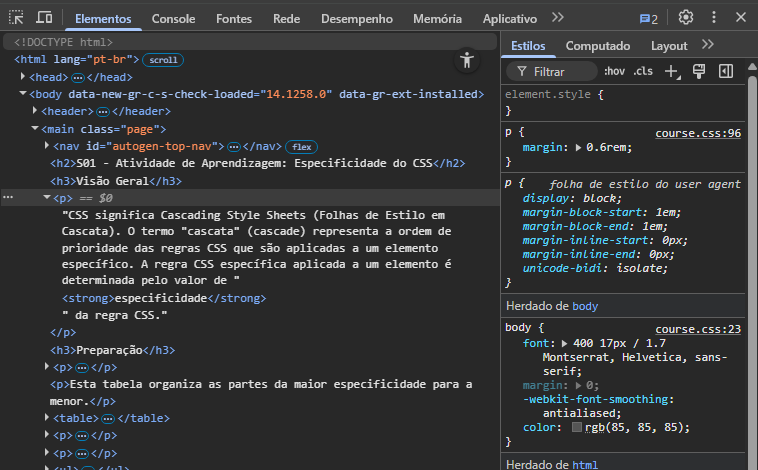Select the h3 Preparação element
758x470 pixels.
[x=113, y=350]
